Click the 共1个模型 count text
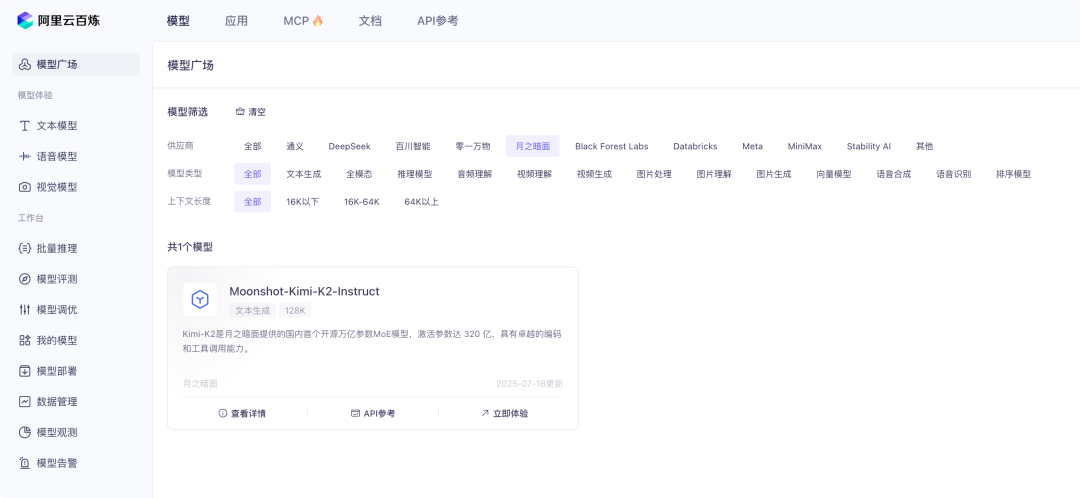 point(190,247)
